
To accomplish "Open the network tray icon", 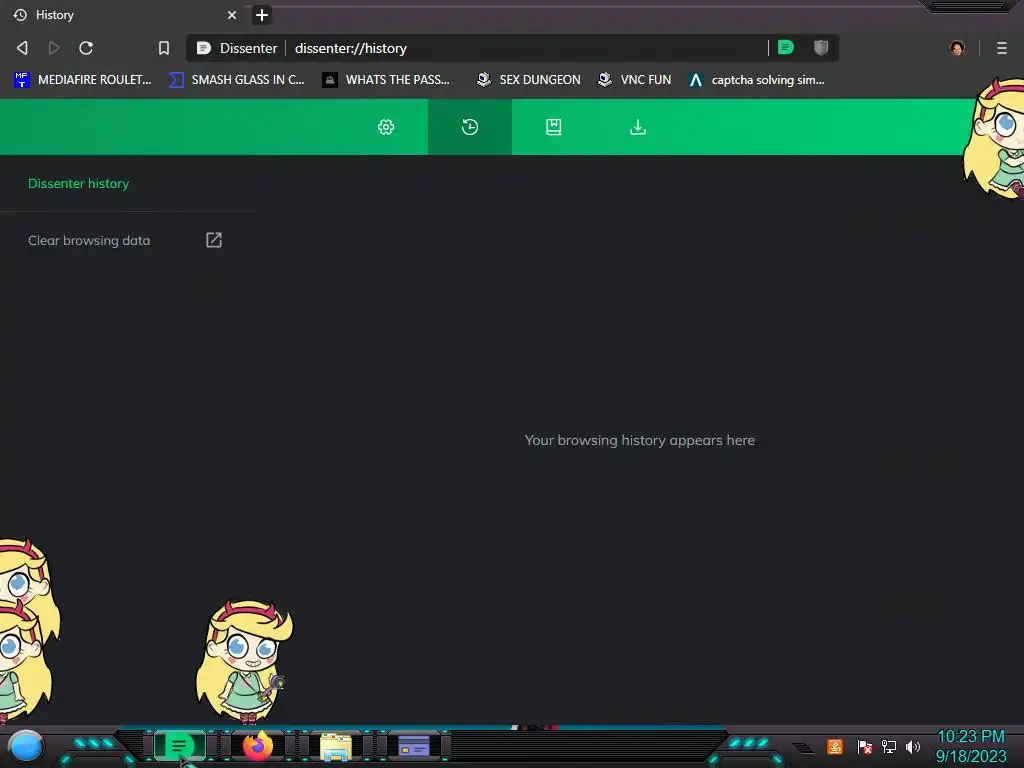I will click(889, 746).
